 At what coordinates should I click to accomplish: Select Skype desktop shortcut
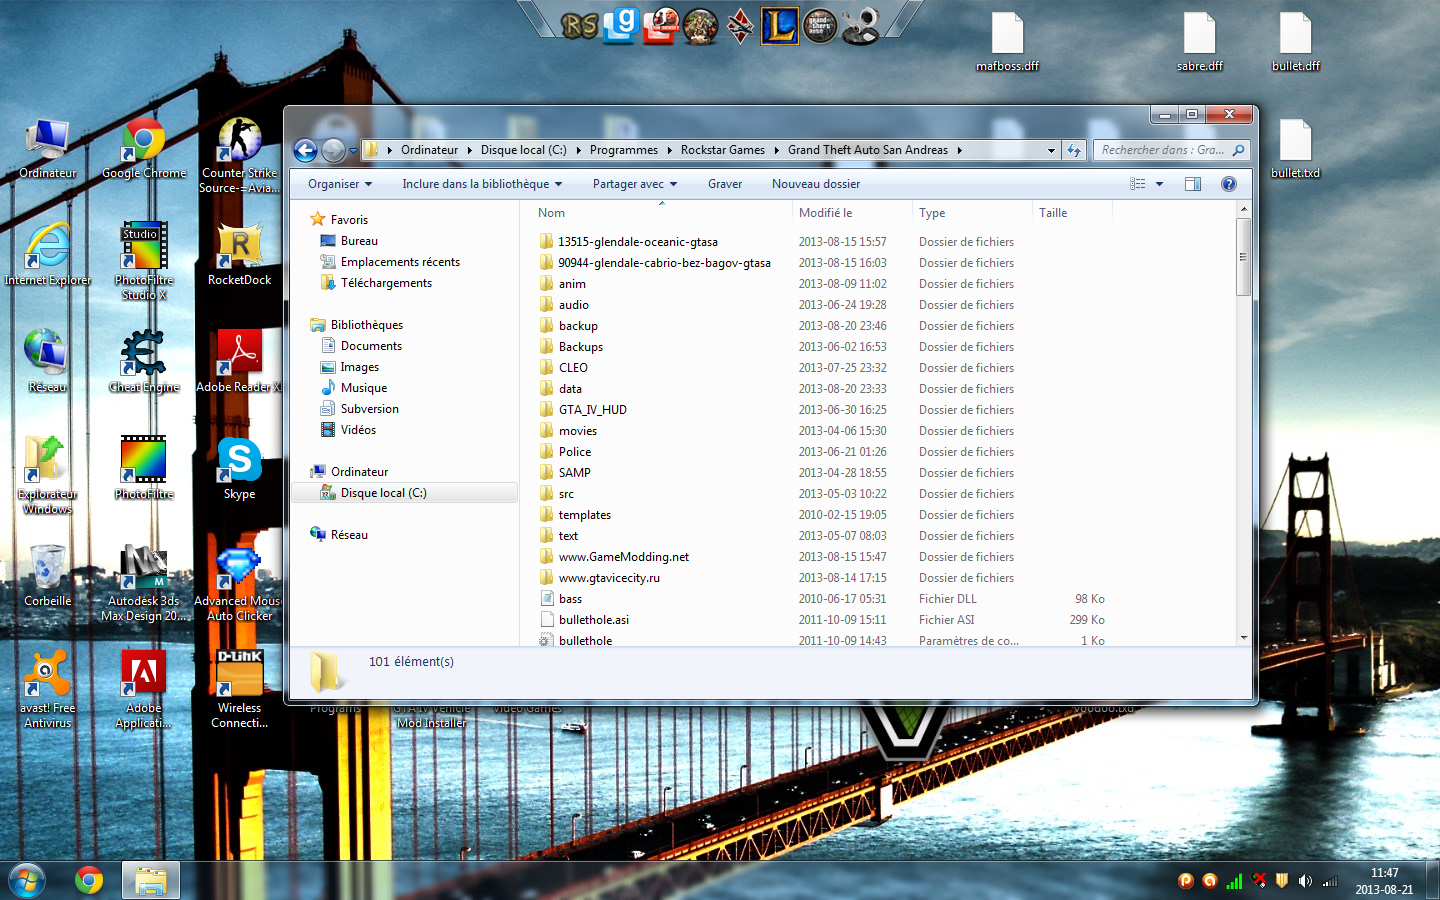tap(240, 469)
